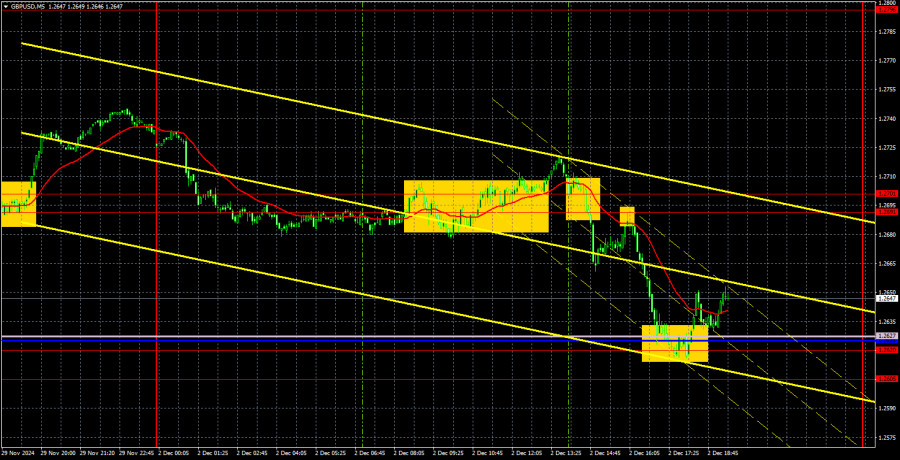Click the 1.2785 price axis value
The width and height of the screenshot is (900, 460).
[887, 31]
